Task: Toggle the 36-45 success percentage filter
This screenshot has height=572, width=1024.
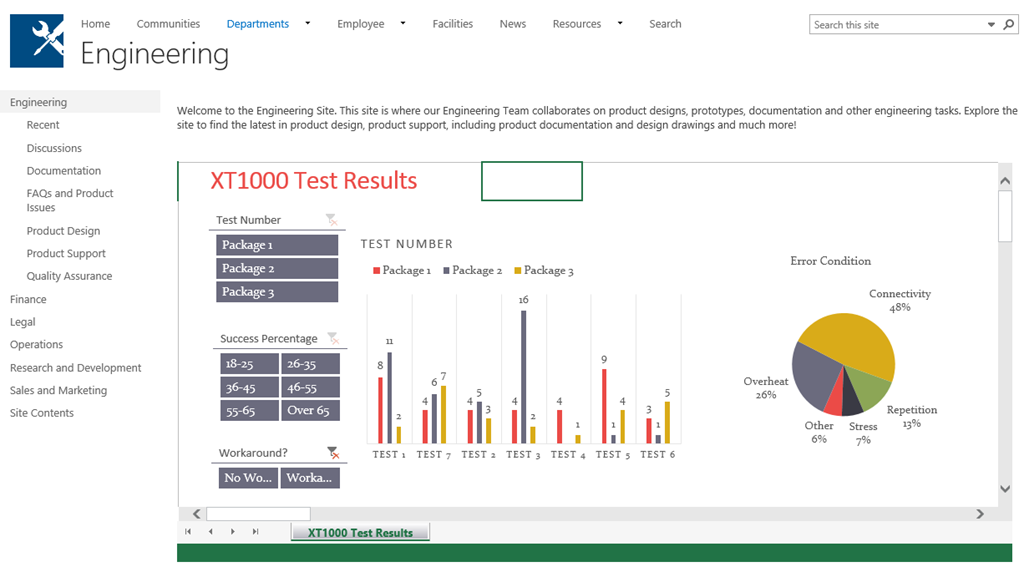Action: (x=249, y=387)
